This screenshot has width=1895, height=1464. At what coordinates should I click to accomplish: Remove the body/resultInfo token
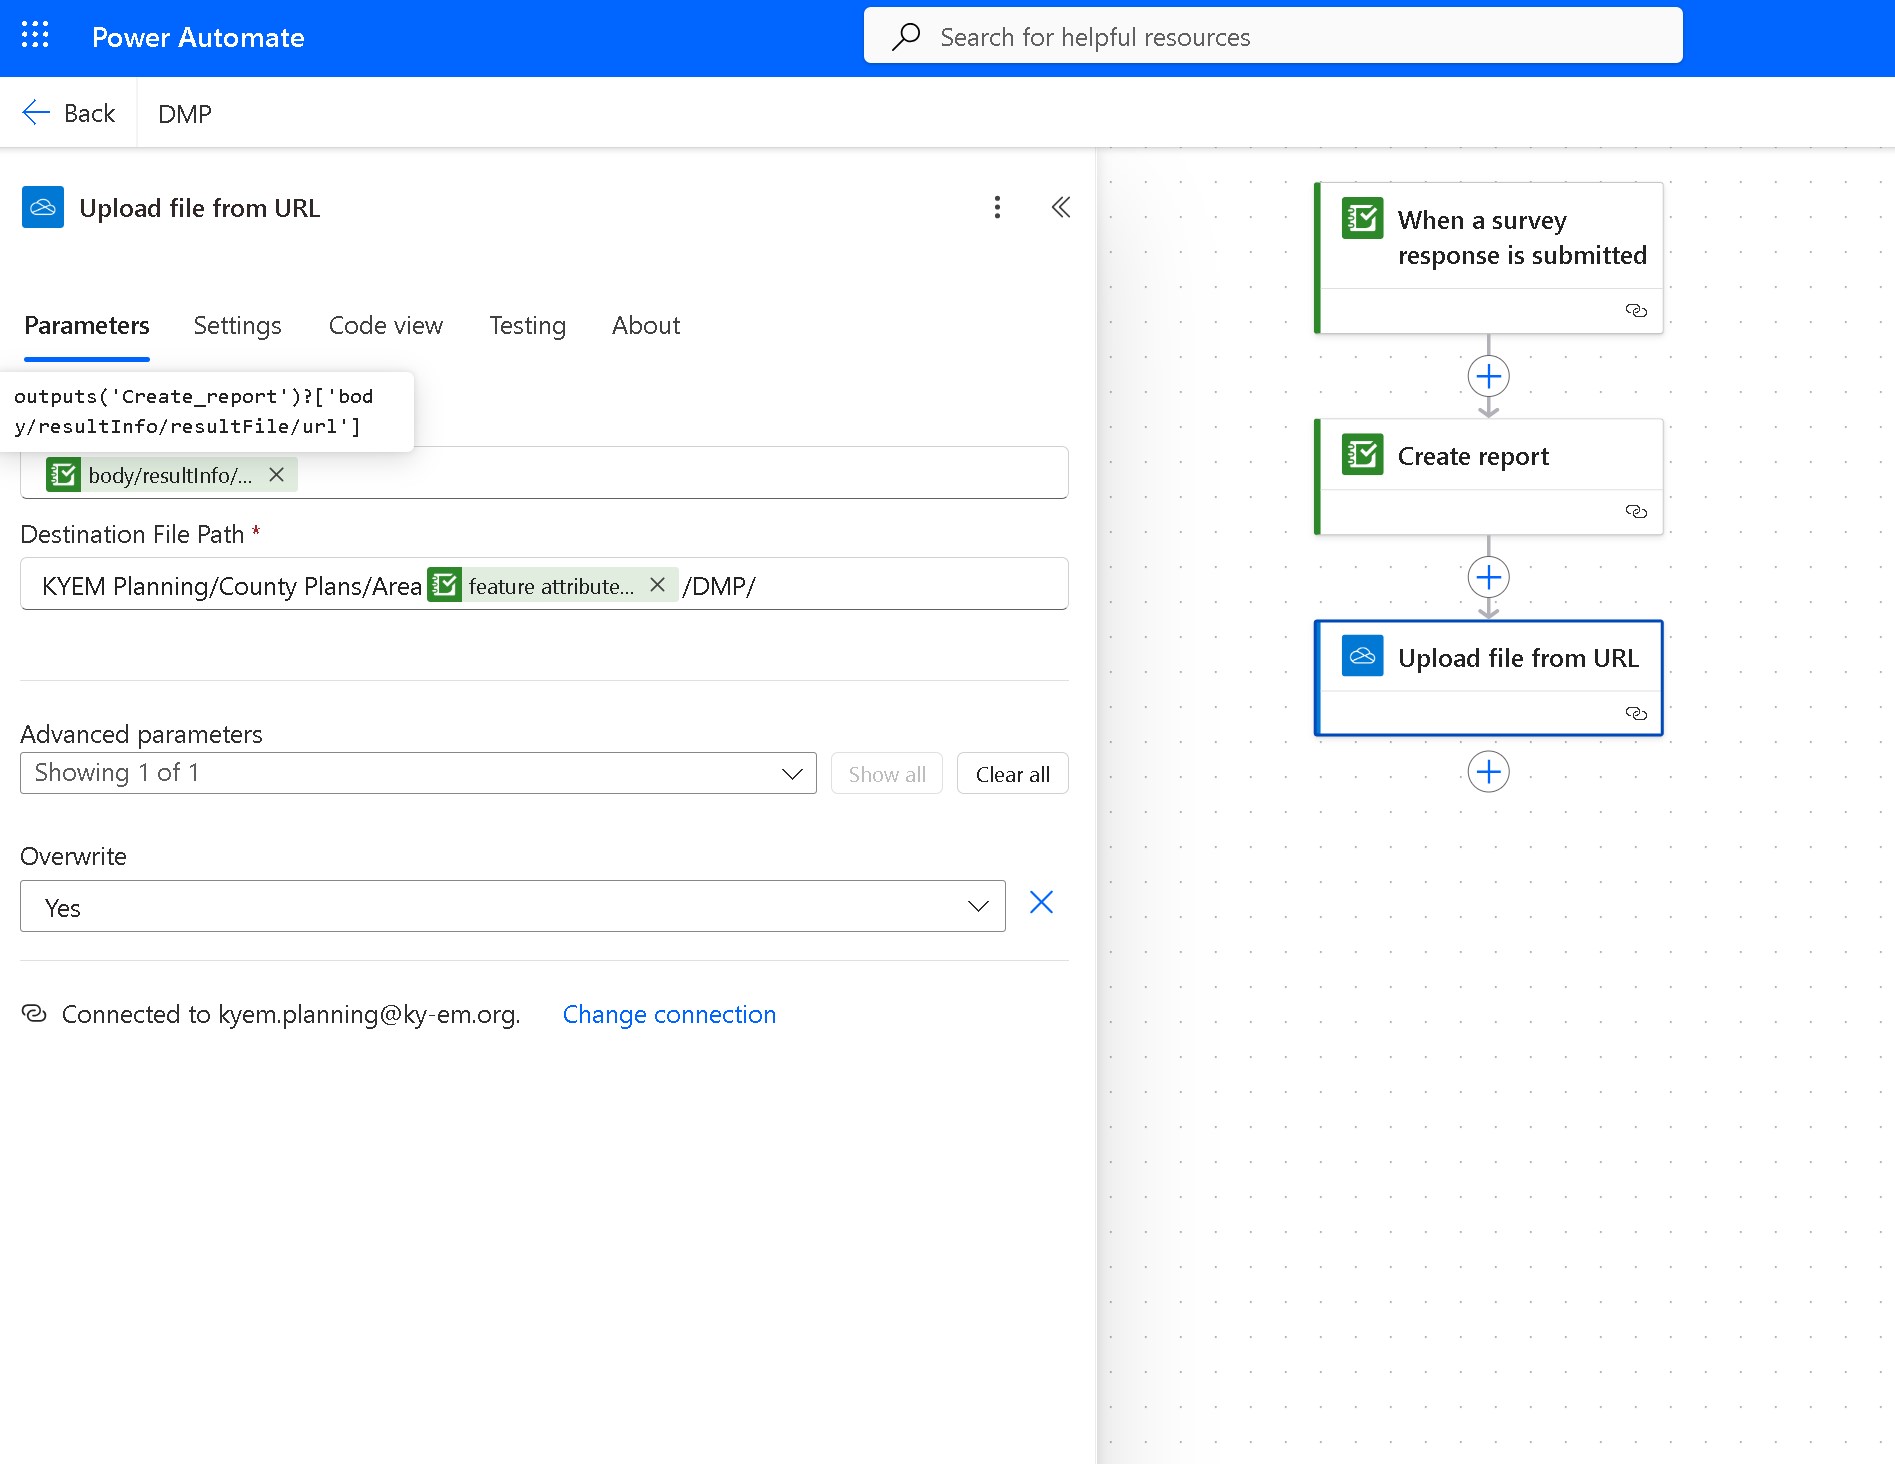coord(277,475)
